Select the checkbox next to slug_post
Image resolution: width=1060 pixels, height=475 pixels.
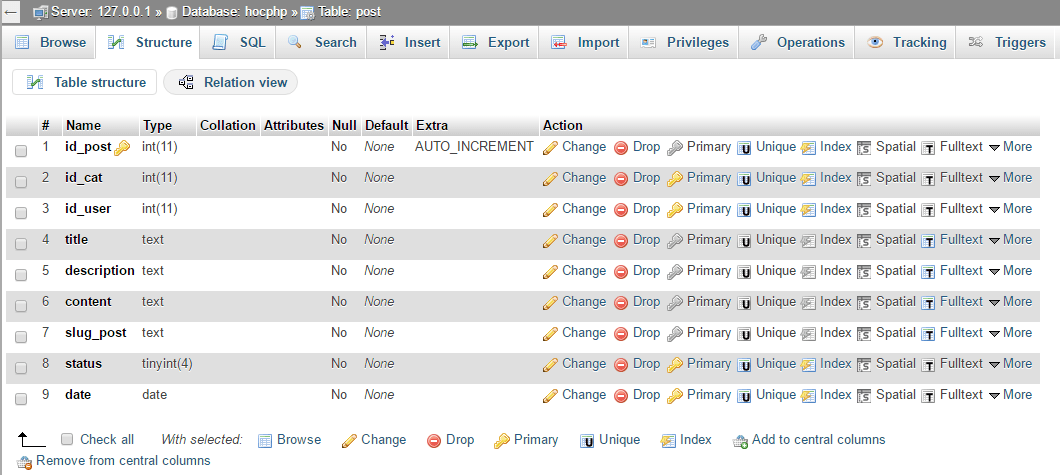point(21,336)
